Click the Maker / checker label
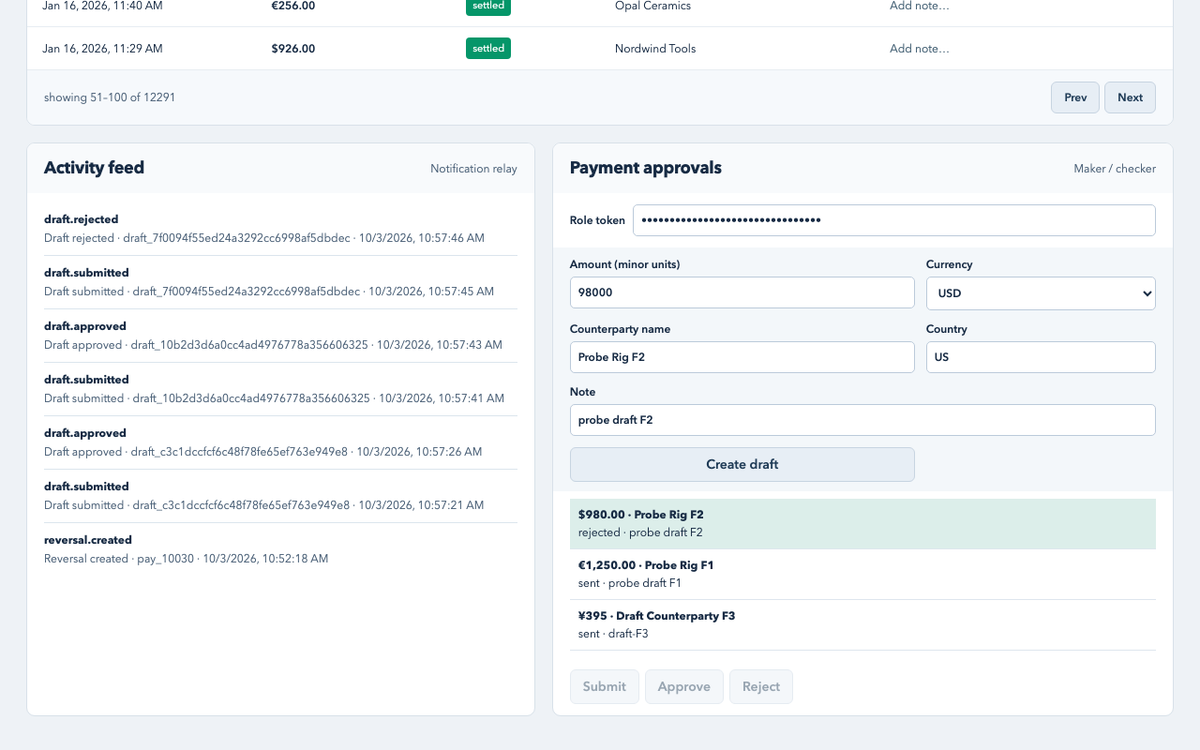The height and width of the screenshot is (750, 1200). 1115,169
